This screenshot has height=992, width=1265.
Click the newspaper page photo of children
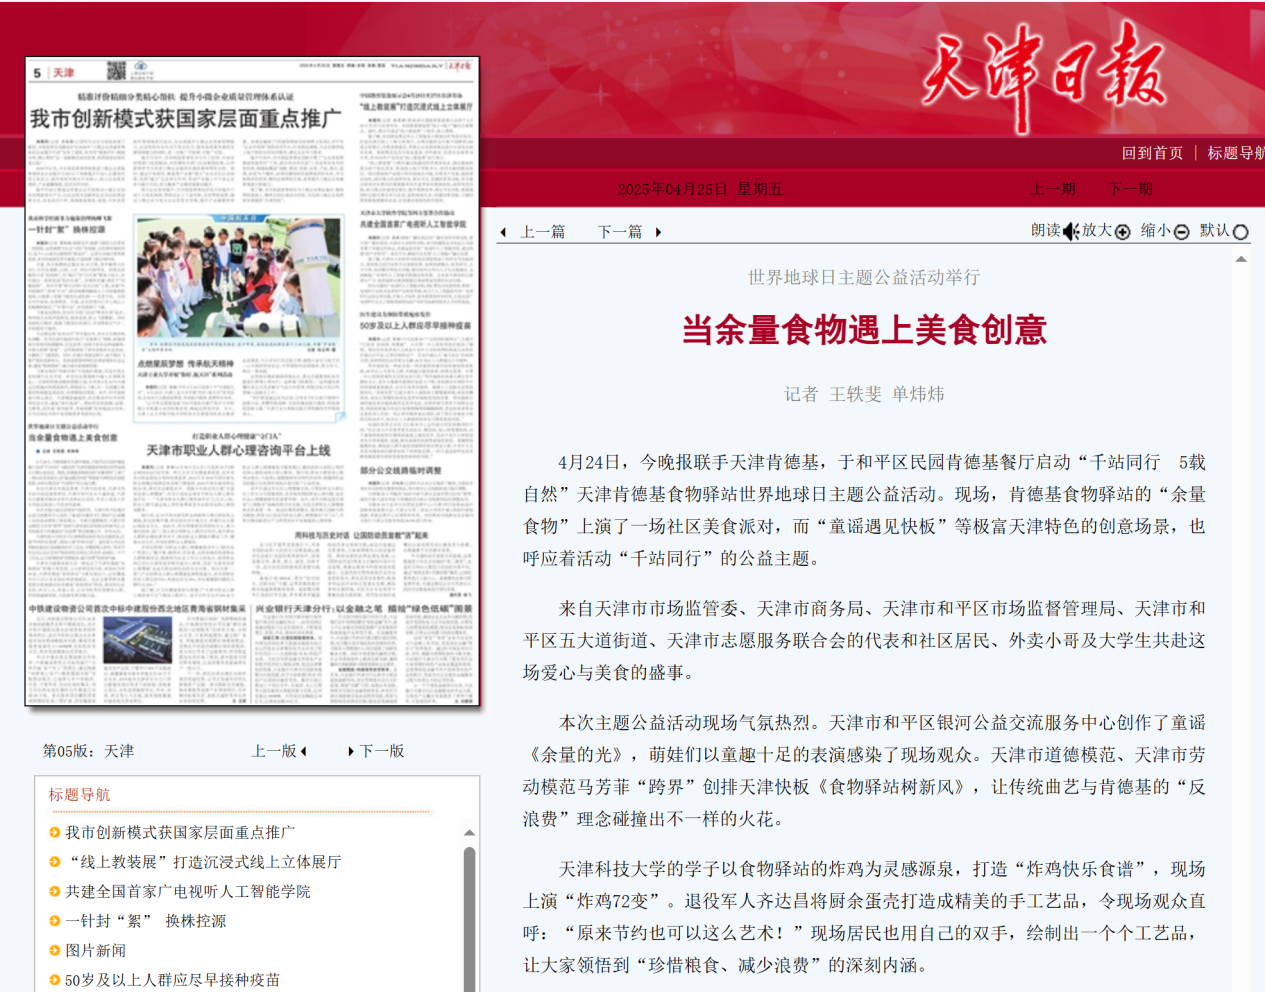(241, 279)
